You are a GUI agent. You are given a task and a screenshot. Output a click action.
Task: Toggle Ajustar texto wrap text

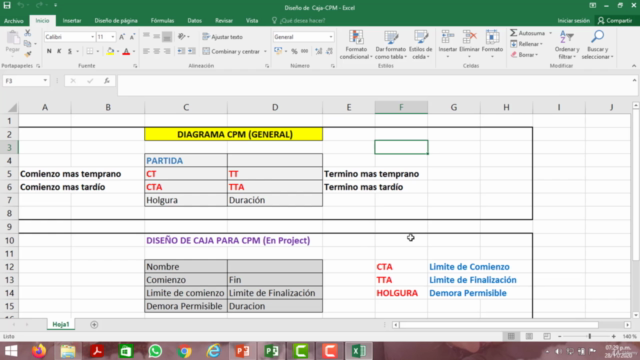click(x=222, y=37)
